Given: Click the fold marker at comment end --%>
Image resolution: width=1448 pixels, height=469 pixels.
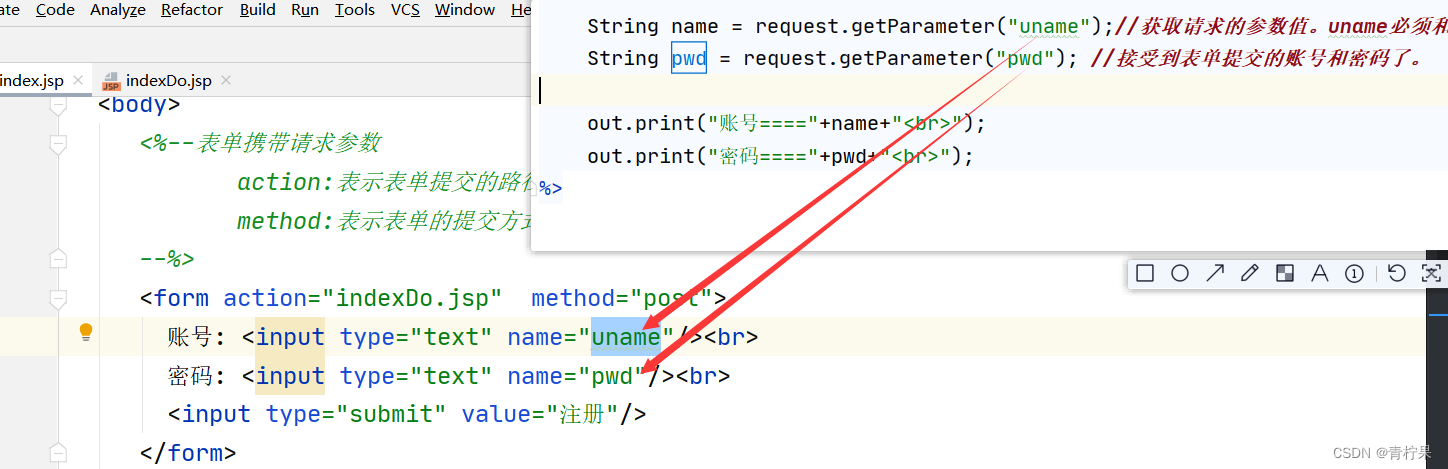Looking at the screenshot, I should [58, 260].
